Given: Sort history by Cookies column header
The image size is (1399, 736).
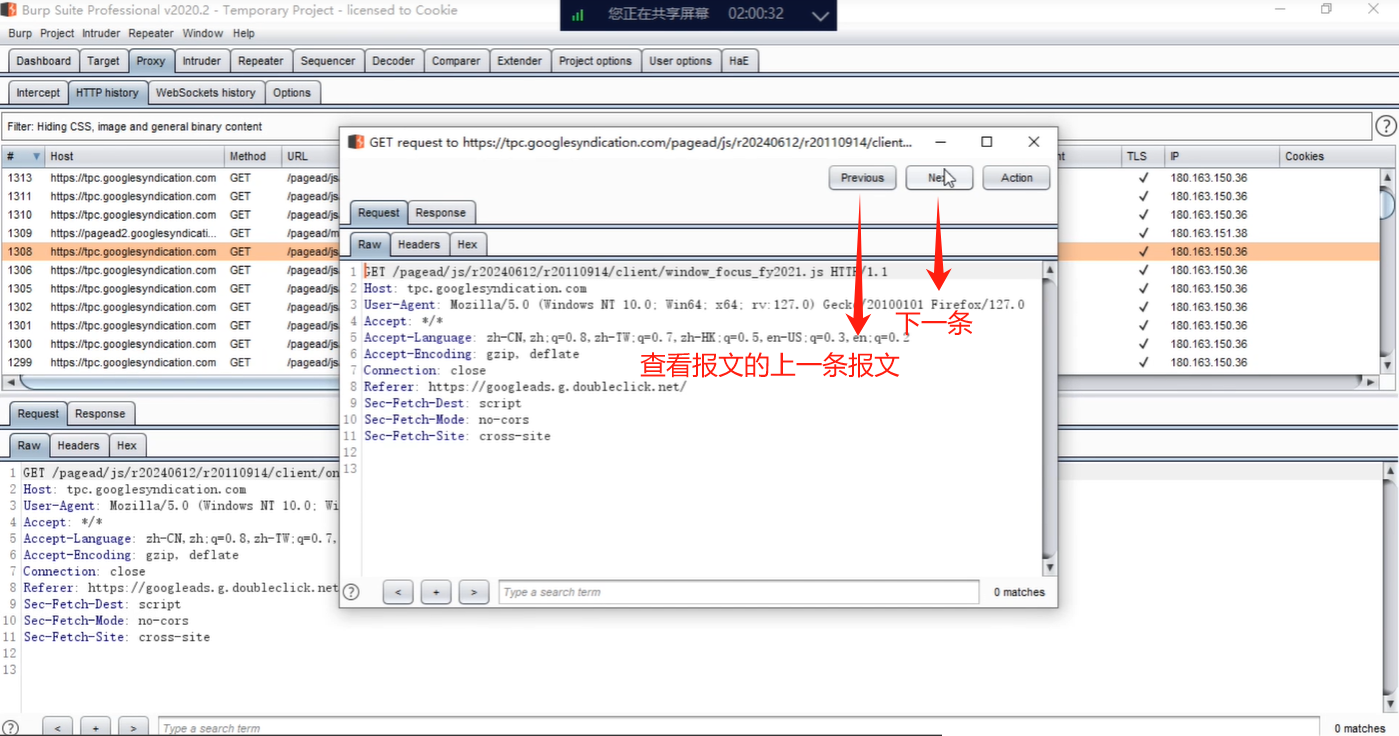Looking at the screenshot, I should (1330, 156).
